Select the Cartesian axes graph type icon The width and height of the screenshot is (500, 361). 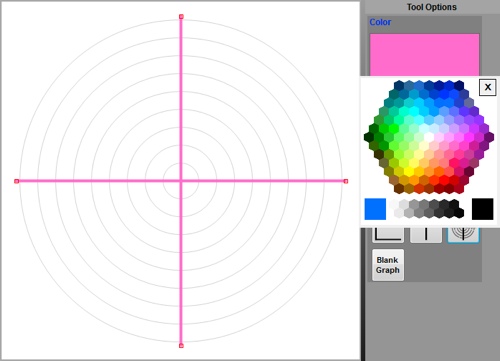point(388,235)
